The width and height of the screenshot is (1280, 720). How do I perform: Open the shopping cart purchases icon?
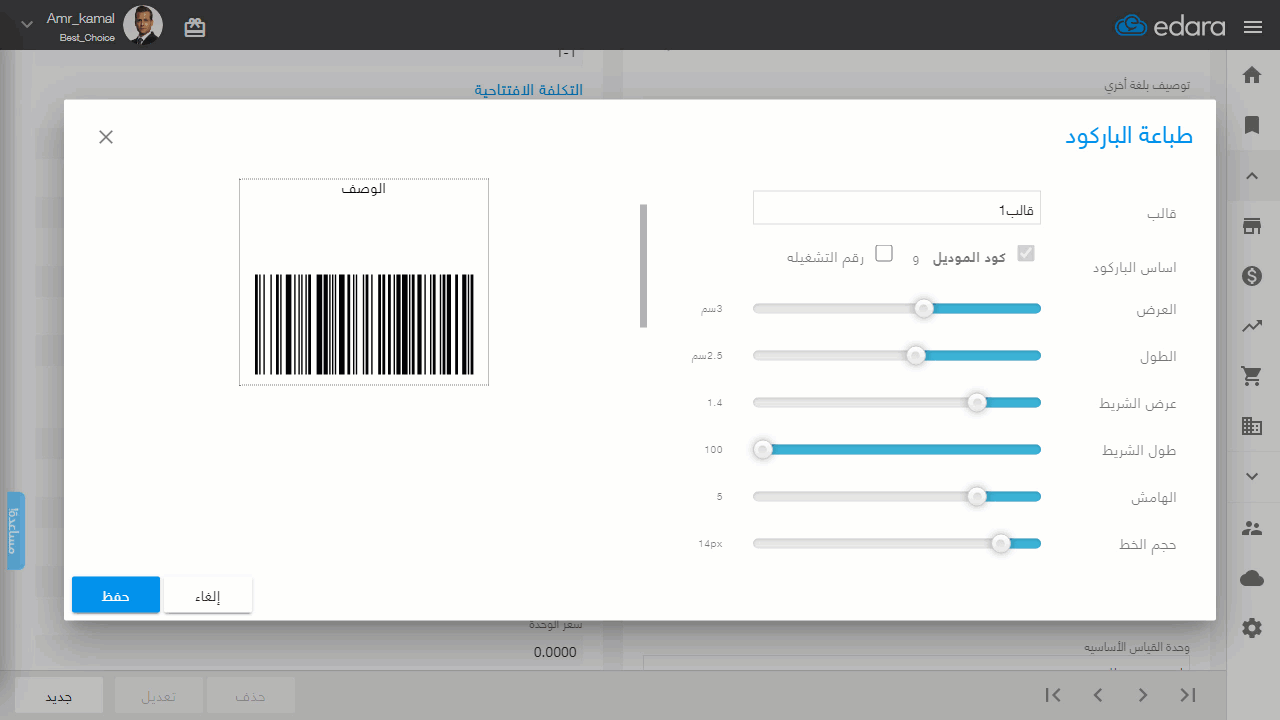pyautogui.click(x=1251, y=376)
